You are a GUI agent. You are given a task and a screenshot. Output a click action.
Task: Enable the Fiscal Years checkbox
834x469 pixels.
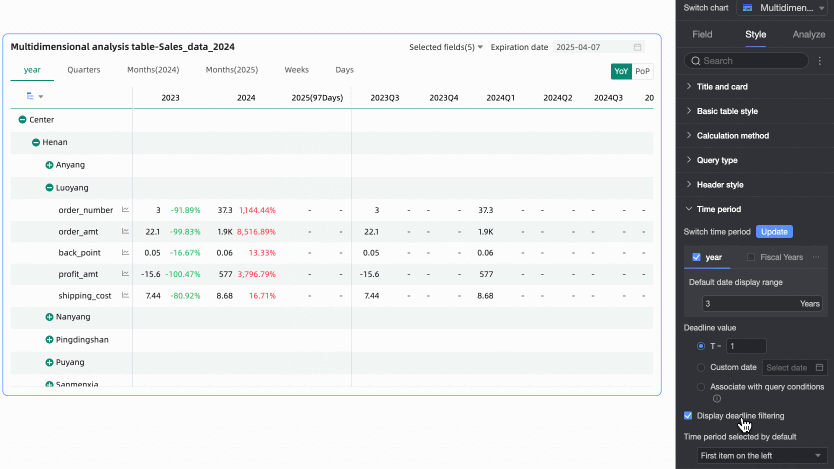[752, 257]
